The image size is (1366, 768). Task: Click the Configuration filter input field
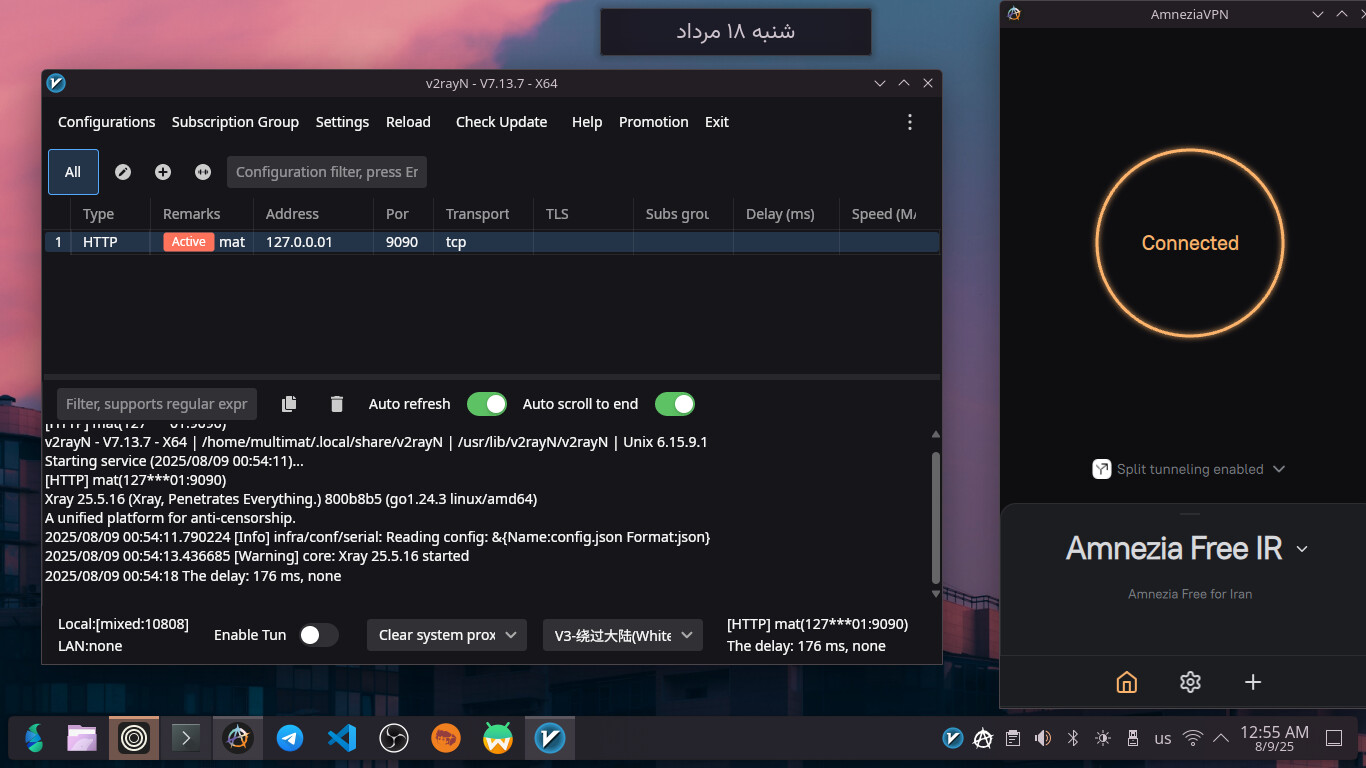pyautogui.click(x=327, y=172)
